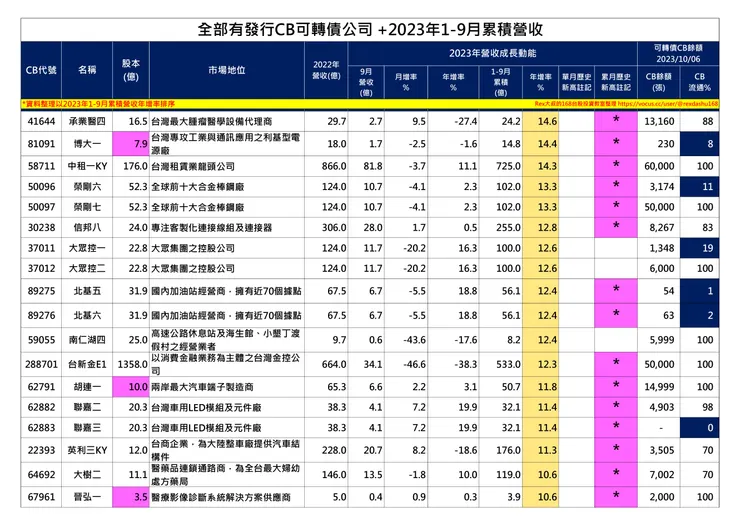Viewport: 740px width, 523px height.
Task: Click the 月增率% column header
Action: pyautogui.click(x=406, y=82)
